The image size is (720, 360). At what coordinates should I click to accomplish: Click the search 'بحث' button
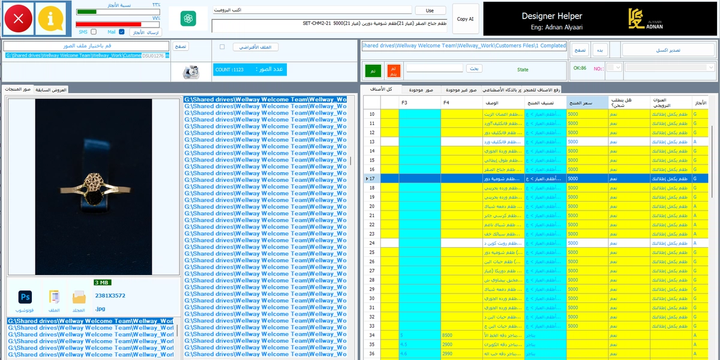click(474, 68)
